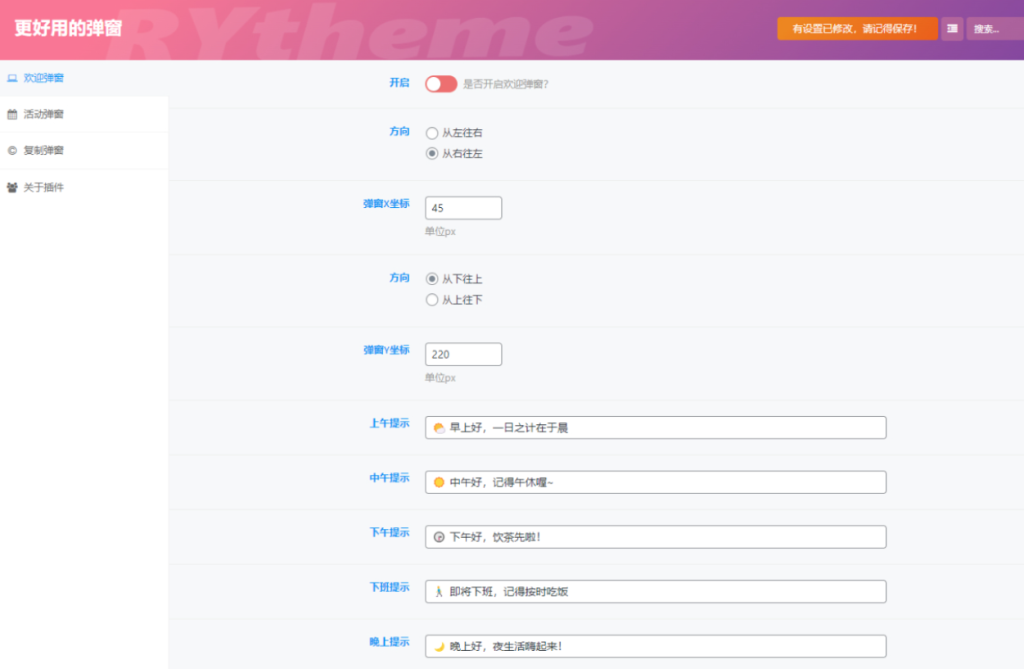Click the 搜索 search box in header
The width and height of the screenshot is (1024, 669).
coord(993,29)
